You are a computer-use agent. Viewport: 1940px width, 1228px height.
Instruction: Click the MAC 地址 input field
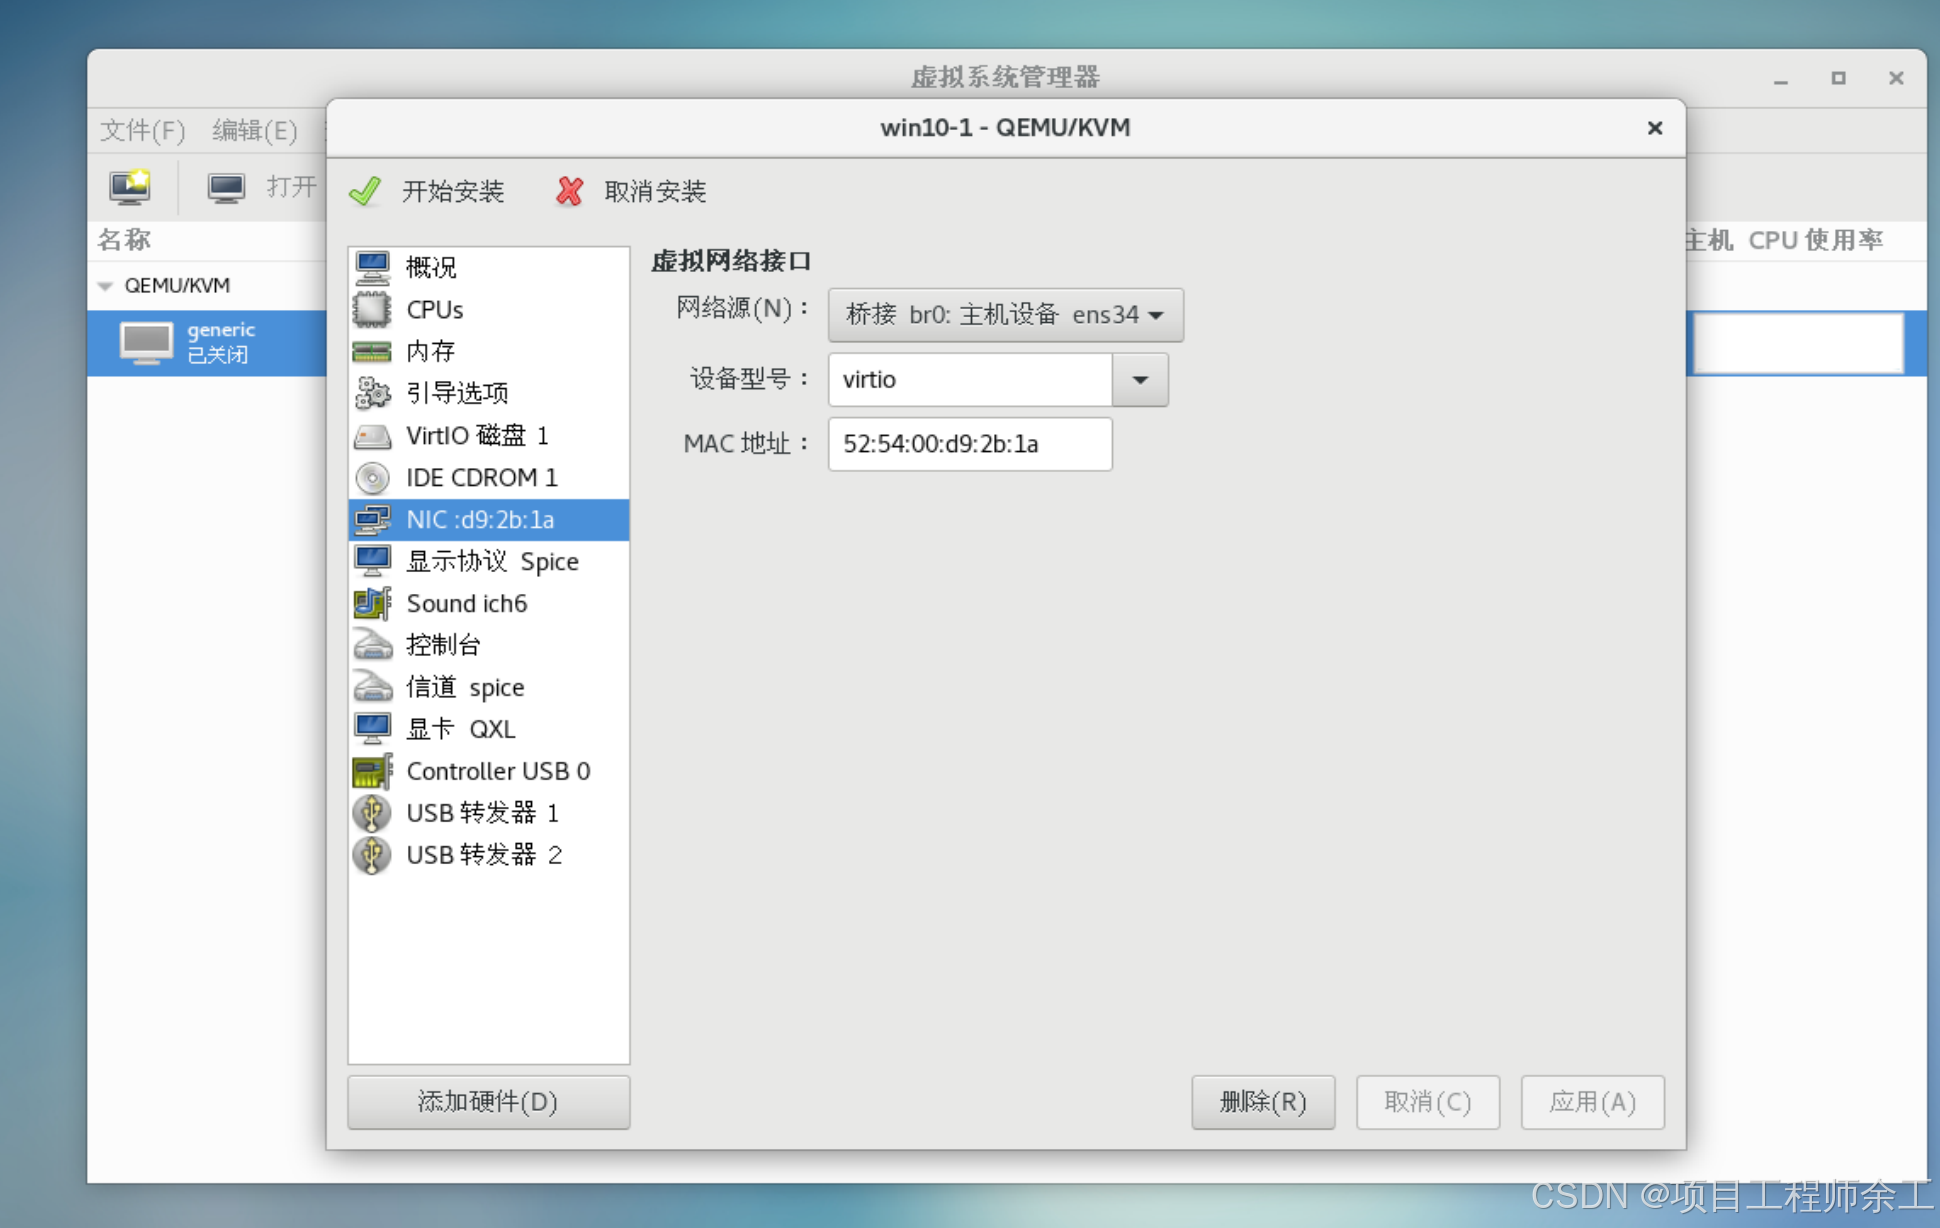point(969,444)
